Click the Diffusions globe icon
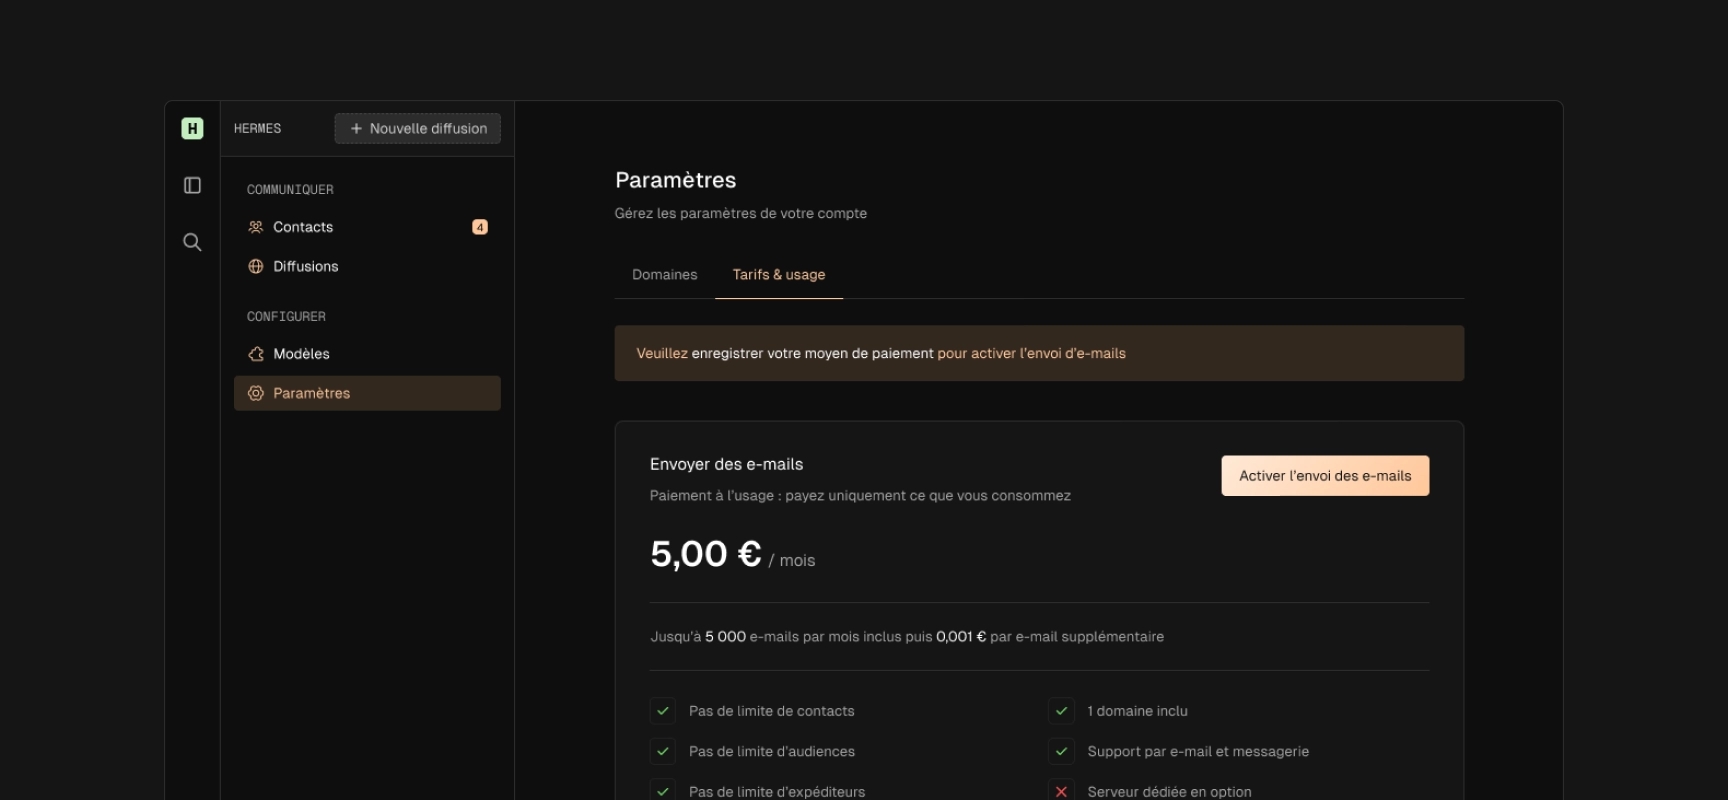 pyautogui.click(x=256, y=266)
